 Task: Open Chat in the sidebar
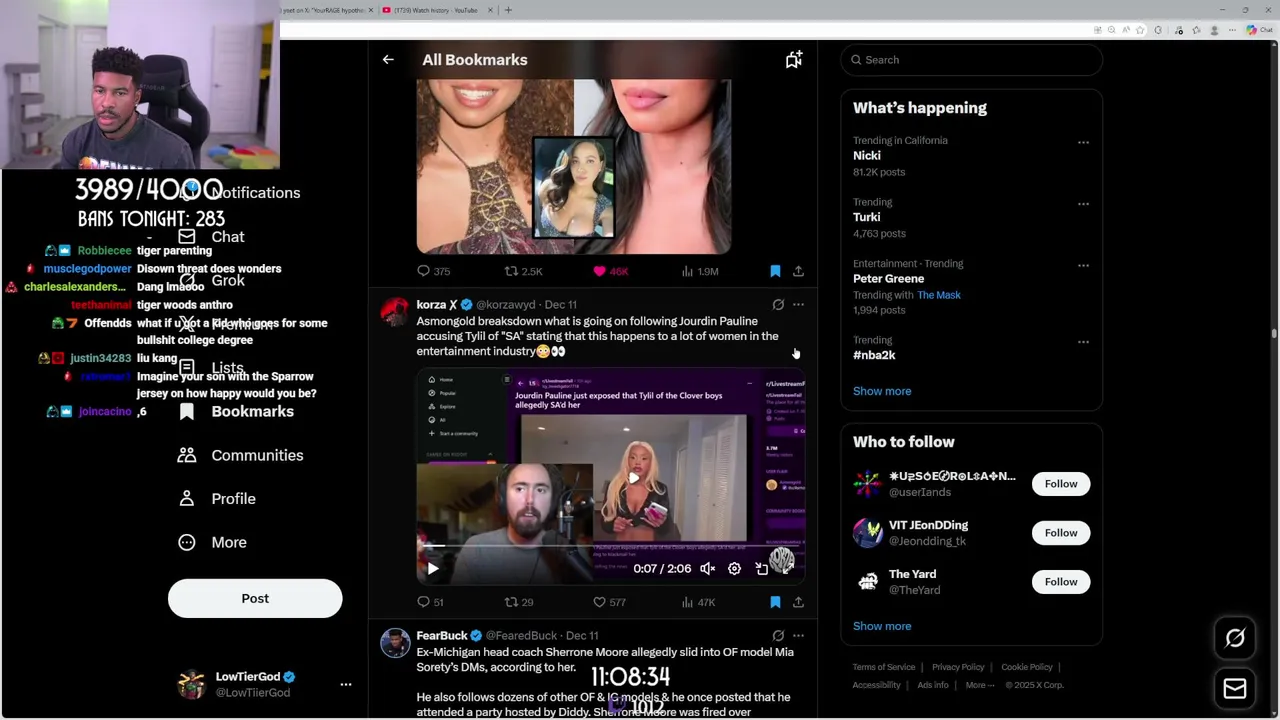[211, 237]
